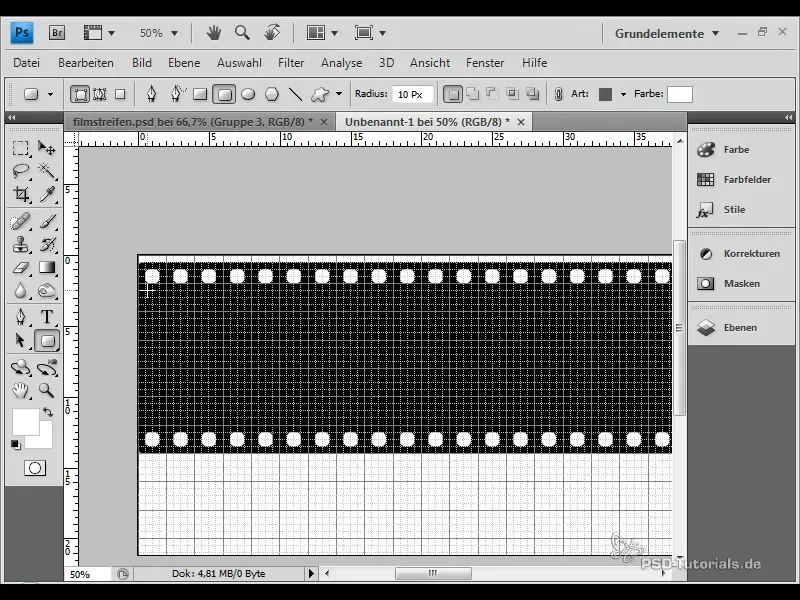Select the Pen tool in toolbox

[20, 317]
